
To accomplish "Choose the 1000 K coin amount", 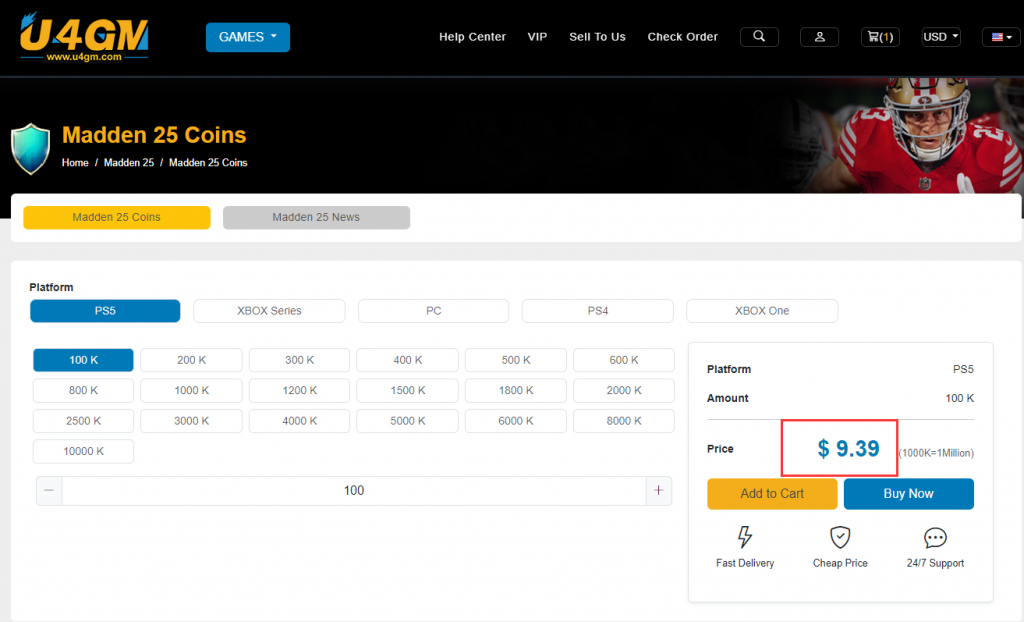I will (191, 391).
